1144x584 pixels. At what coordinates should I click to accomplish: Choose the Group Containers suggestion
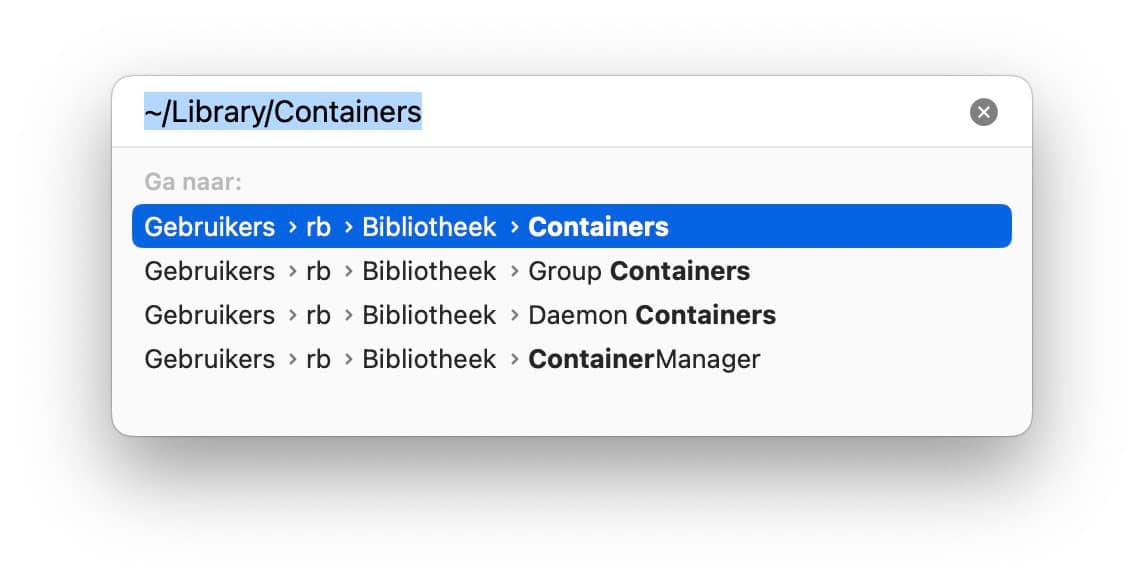[571, 271]
